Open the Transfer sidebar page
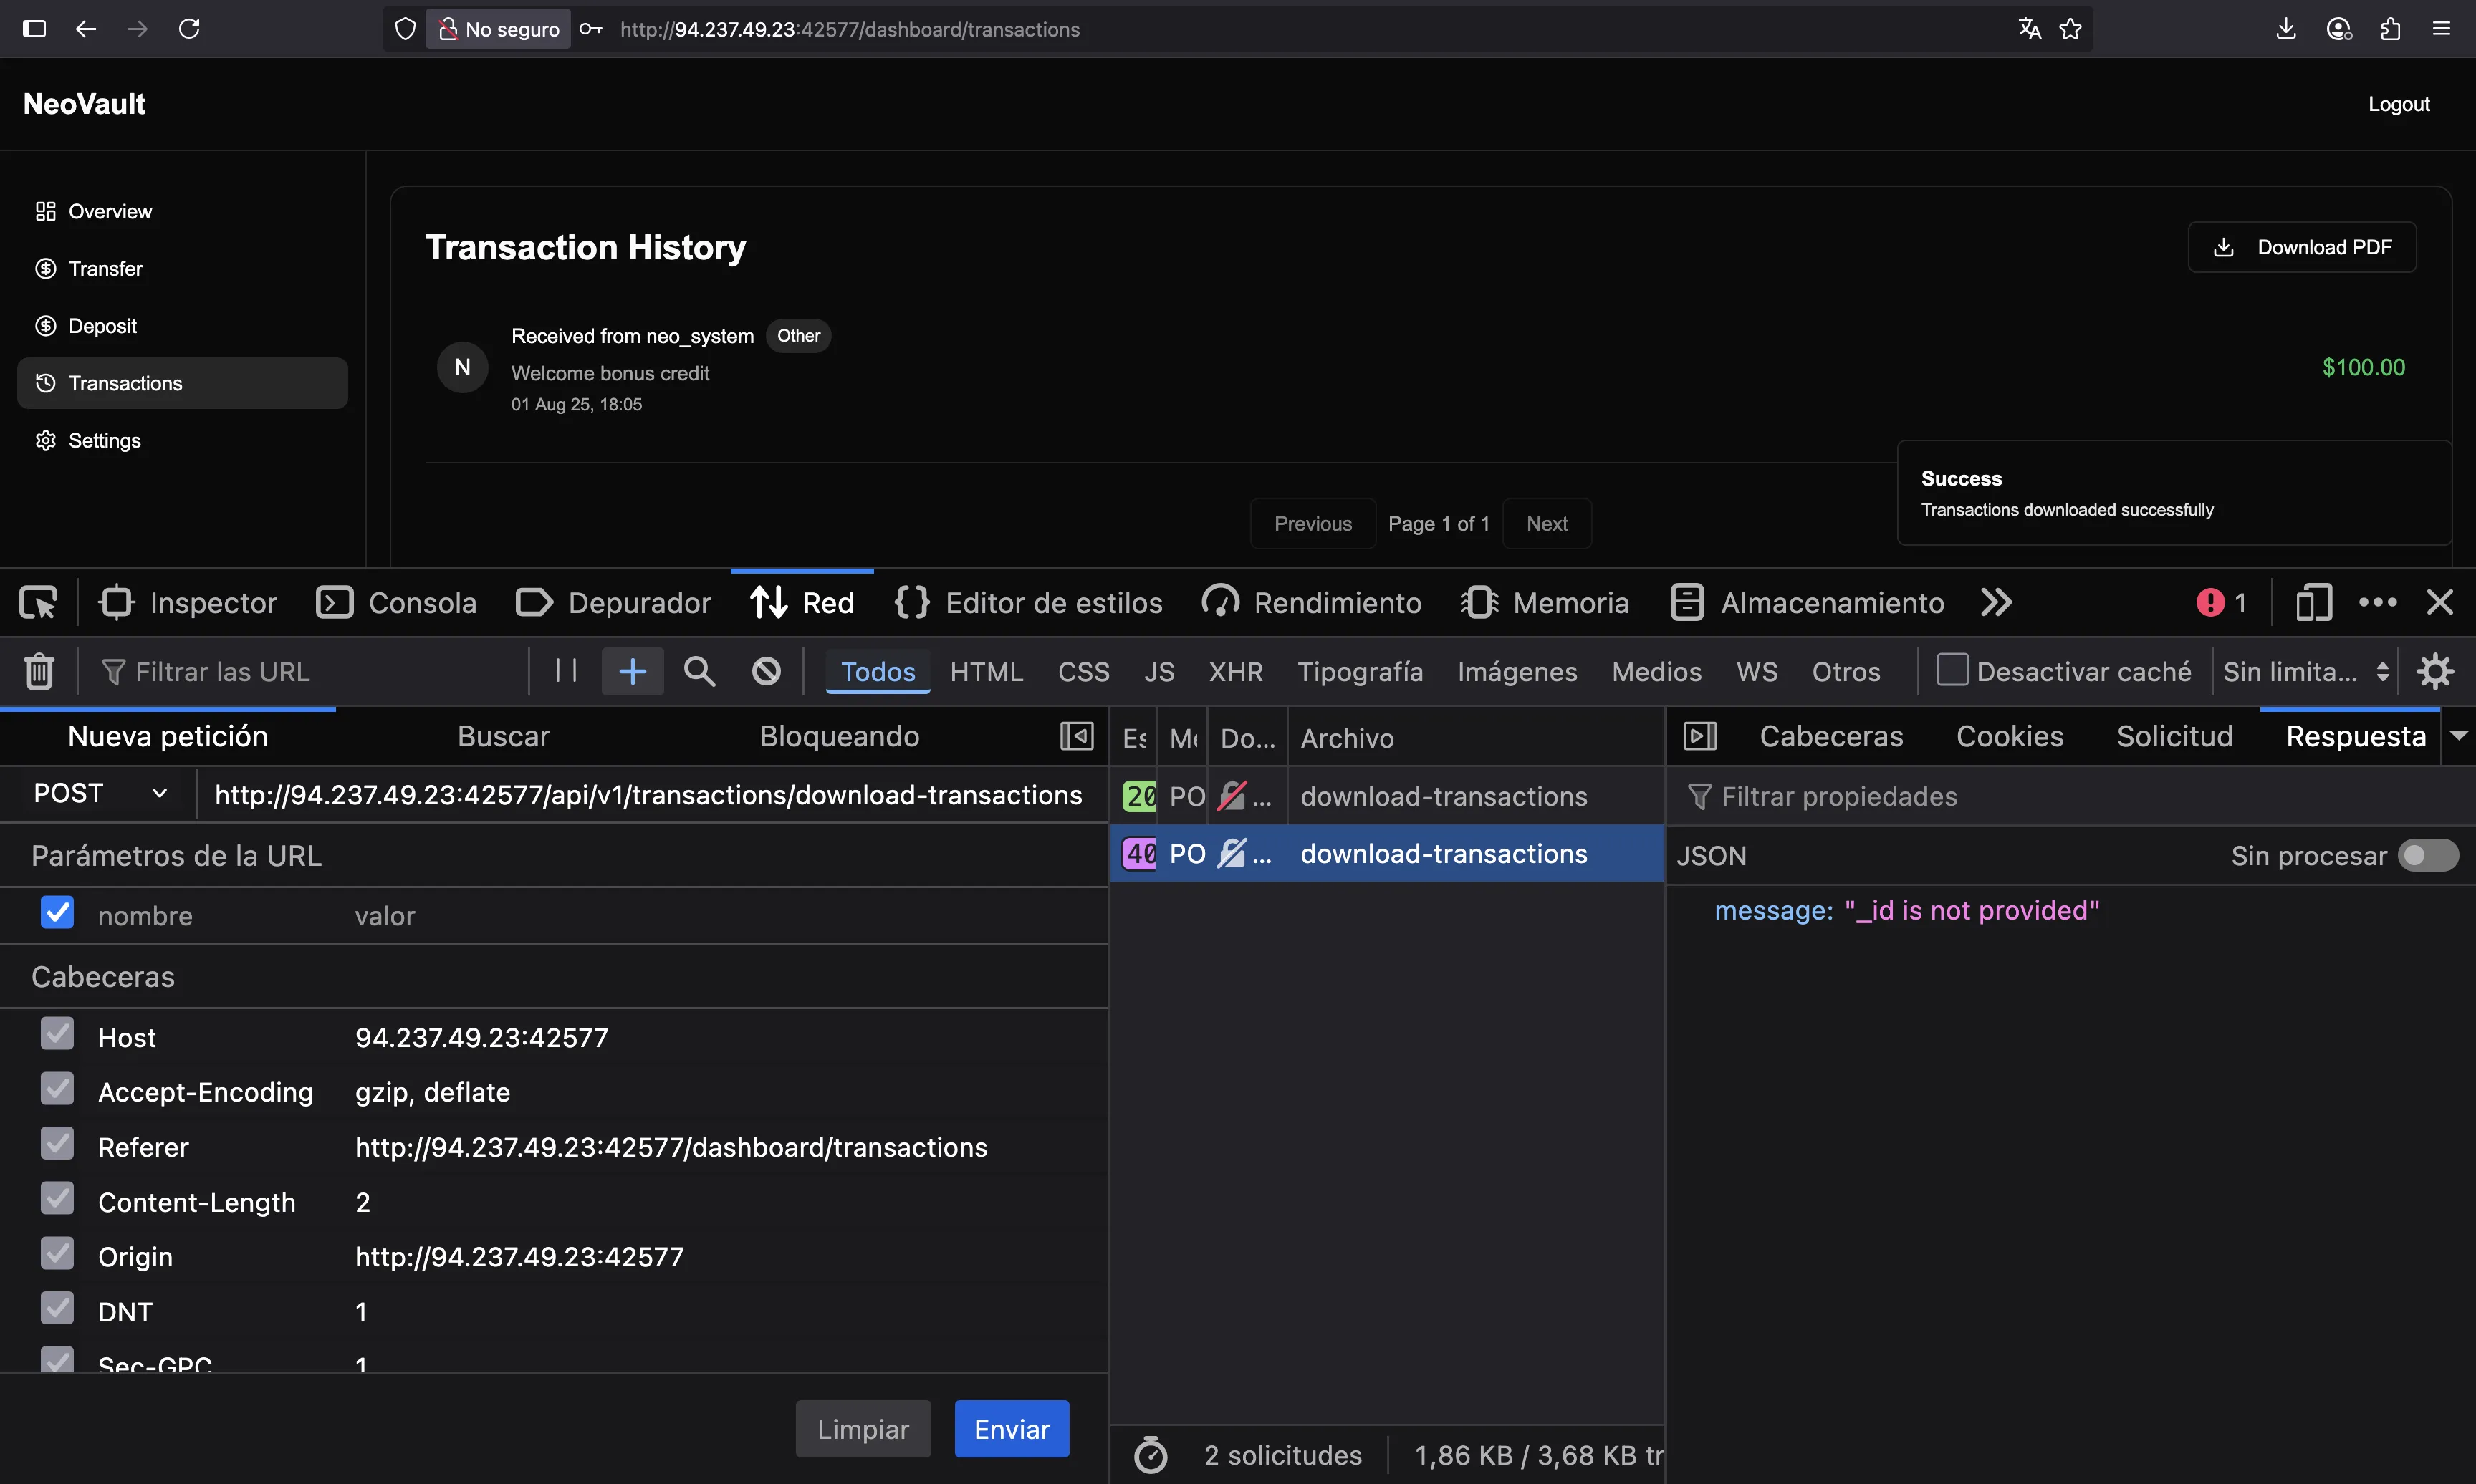The width and height of the screenshot is (2476, 1484). pos(183,269)
